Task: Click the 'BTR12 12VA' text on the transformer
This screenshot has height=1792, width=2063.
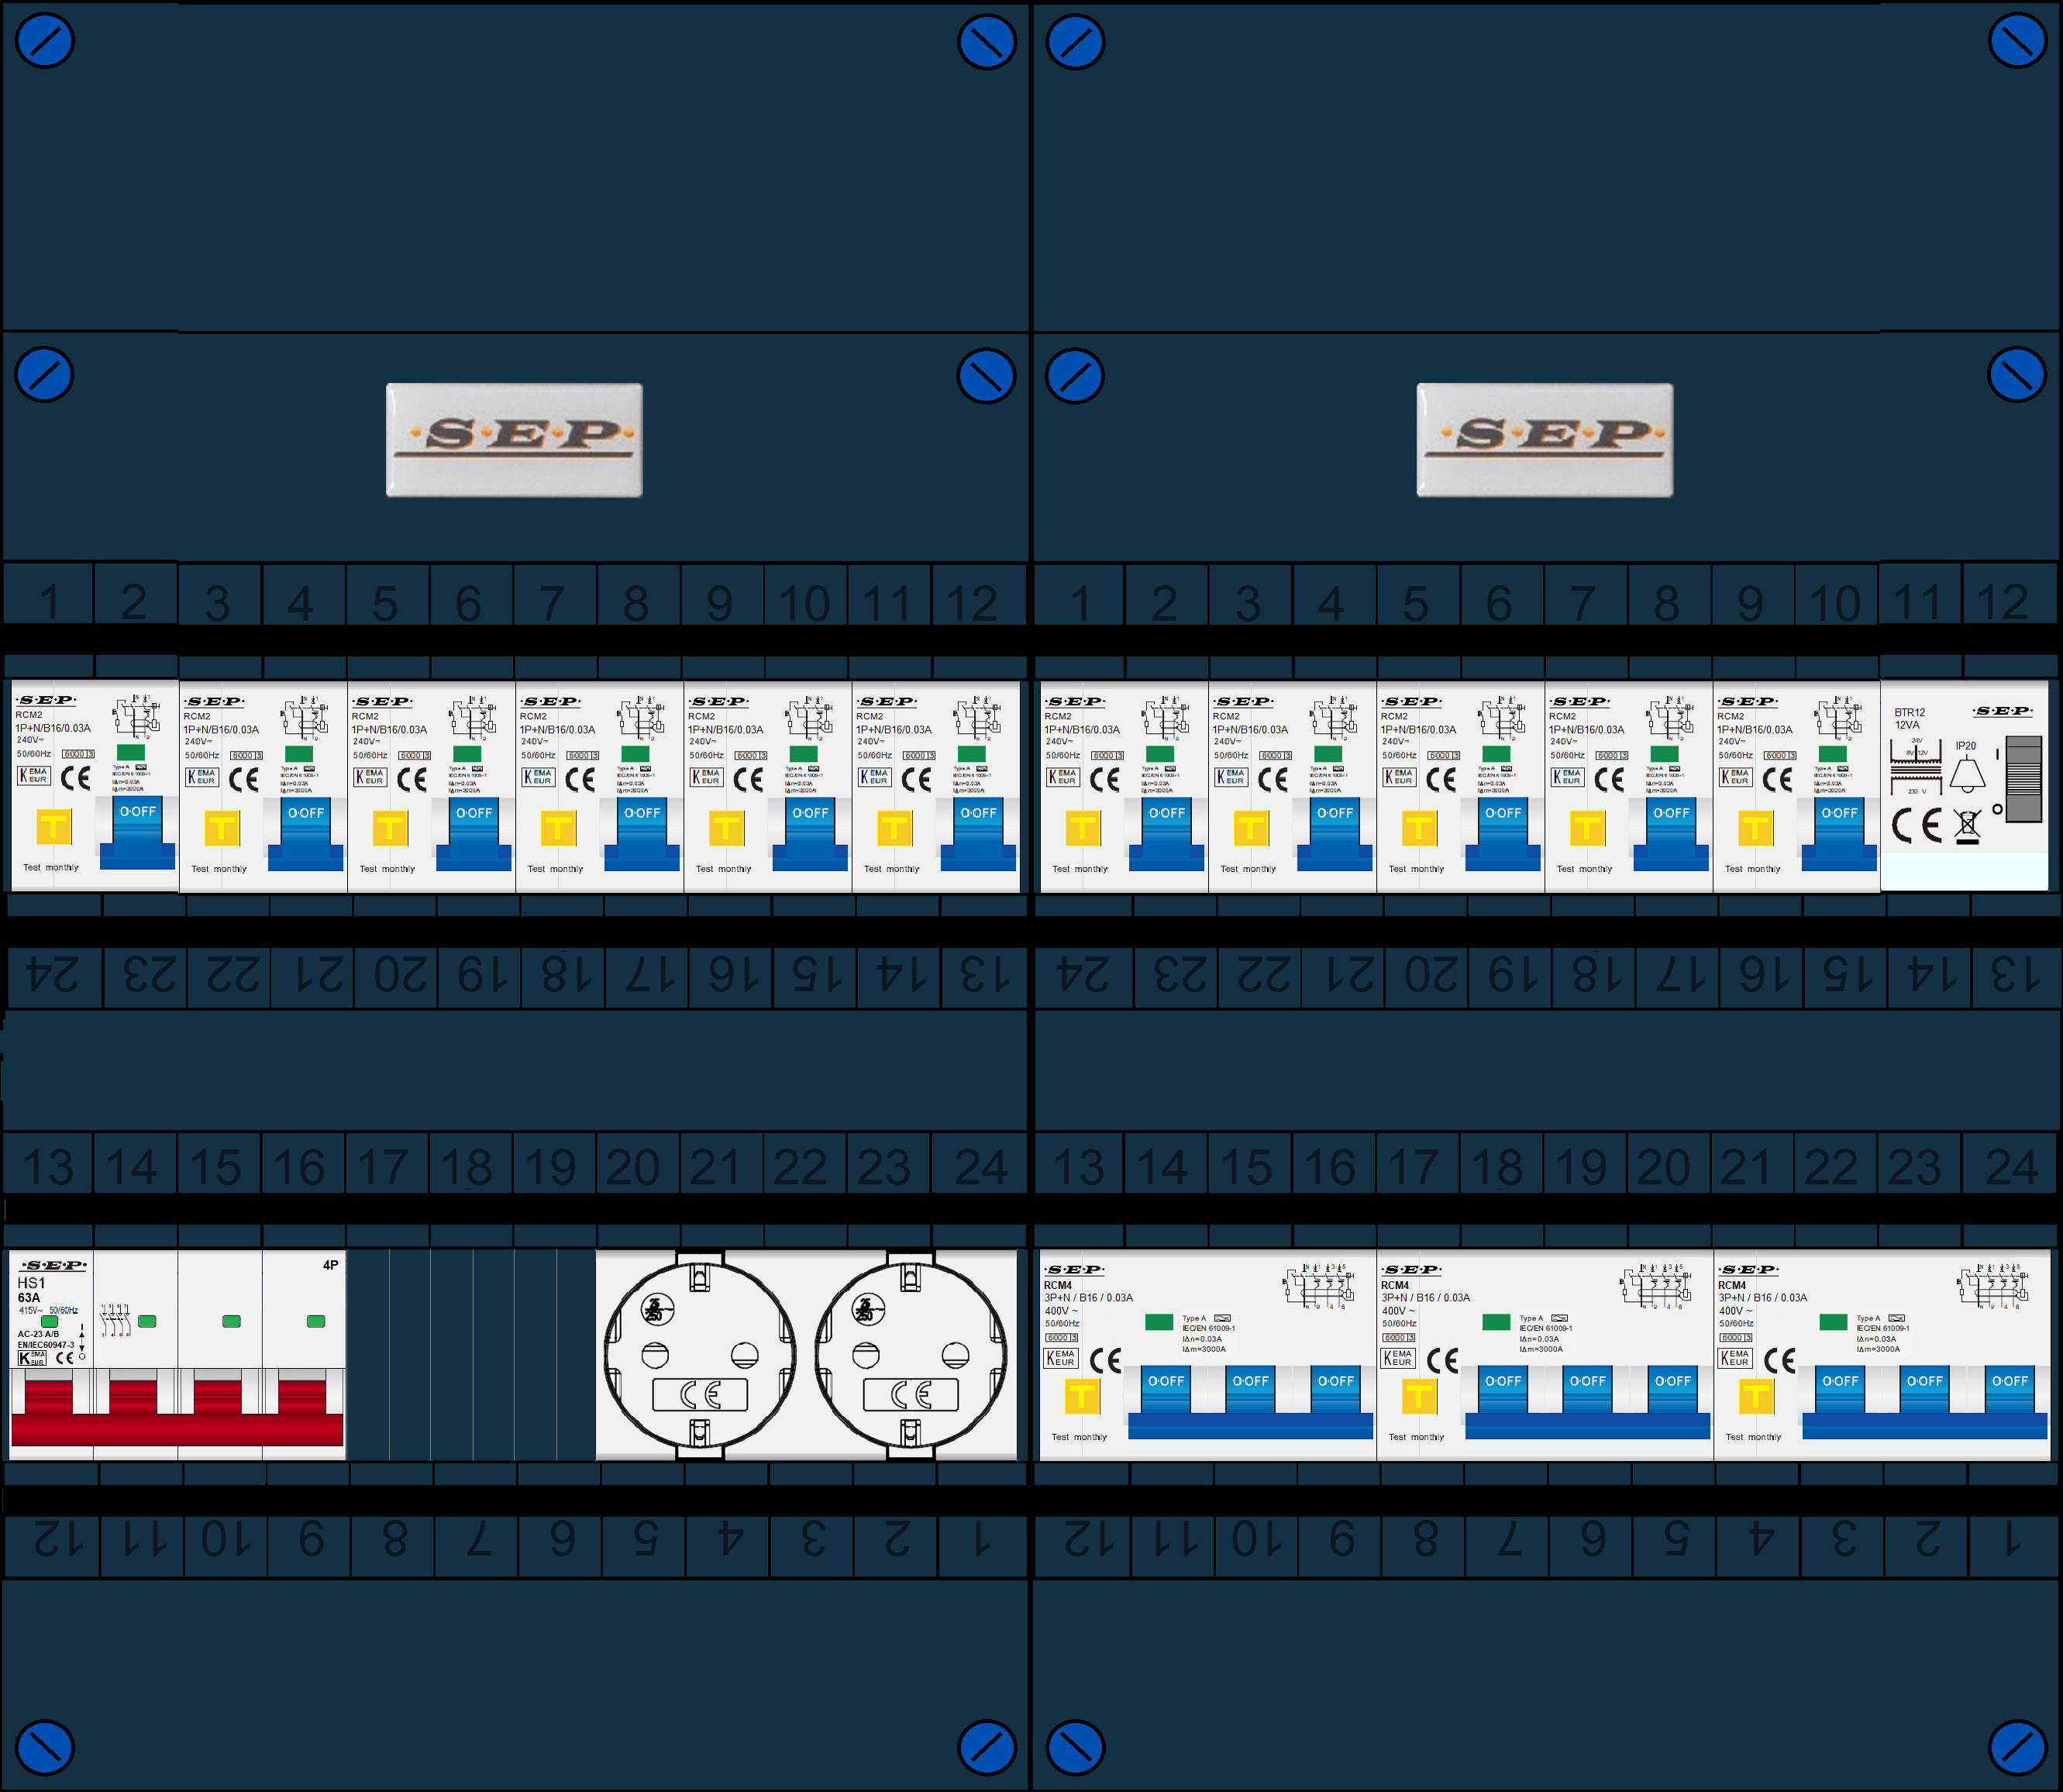Action: pyautogui.click(x=1909, y=718)
